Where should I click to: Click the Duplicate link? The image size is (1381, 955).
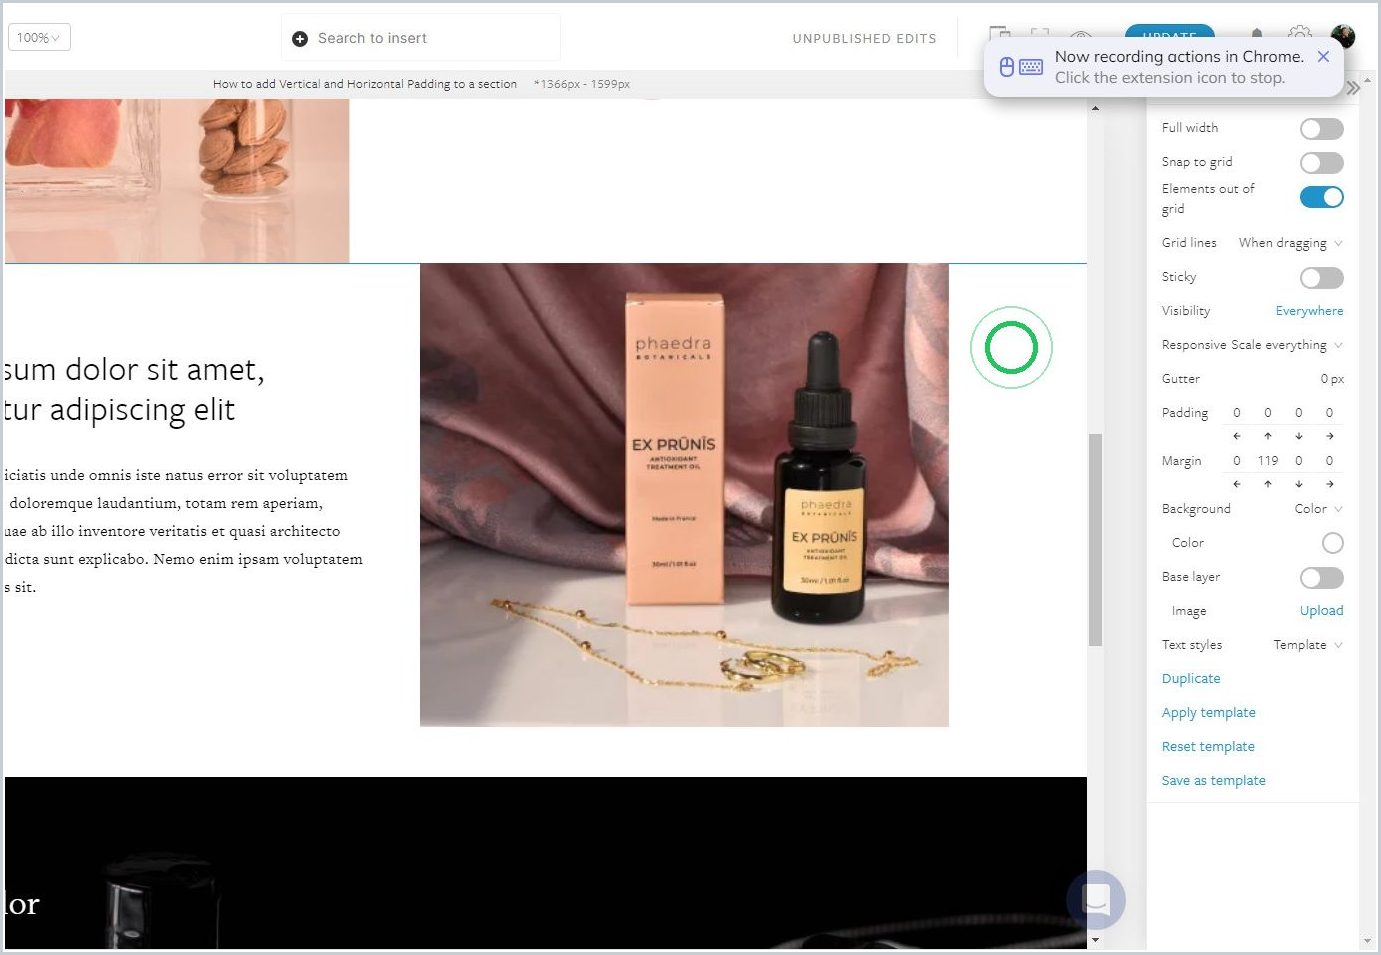1191,679
